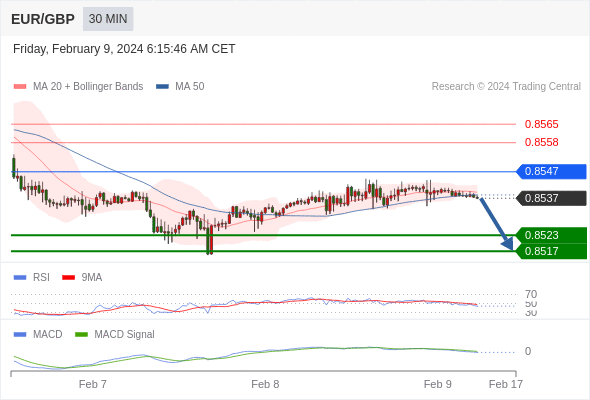Click the MACD zero level label

coord(528,351)
